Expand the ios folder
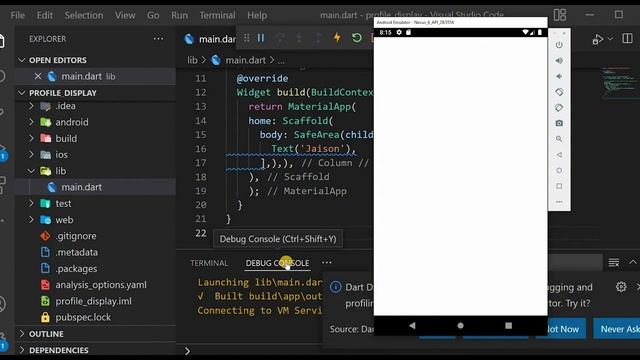The image size is (640, 360). [x=31, y=155]
